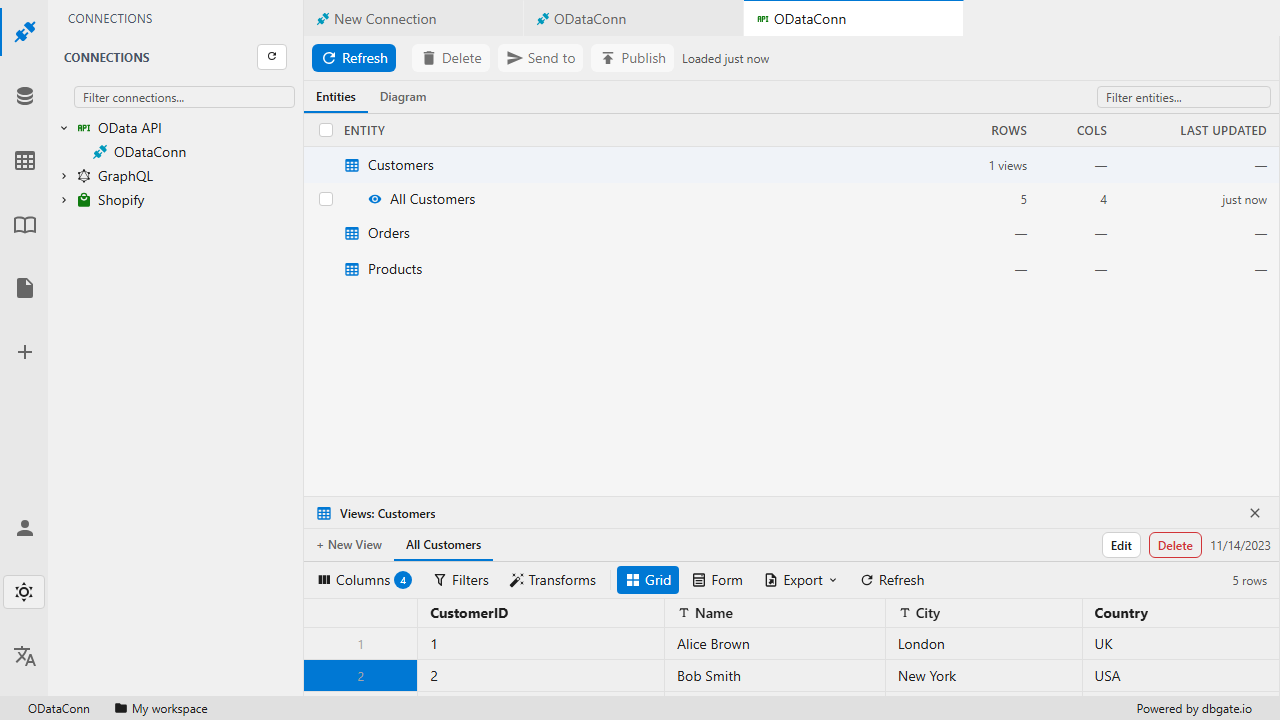Click the blue Refresh button
This screenshot has height=720, width=1280.
354,58
